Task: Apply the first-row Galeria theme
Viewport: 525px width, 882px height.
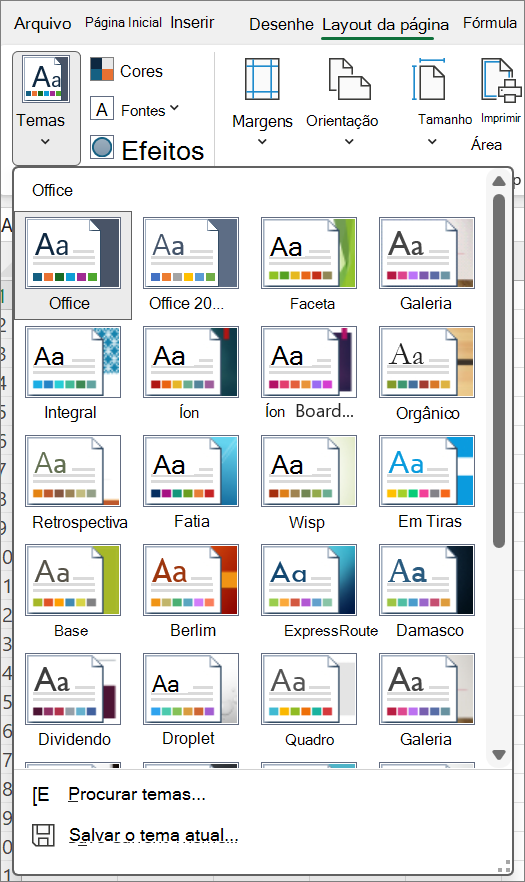Action: click(x=427, y=253)
